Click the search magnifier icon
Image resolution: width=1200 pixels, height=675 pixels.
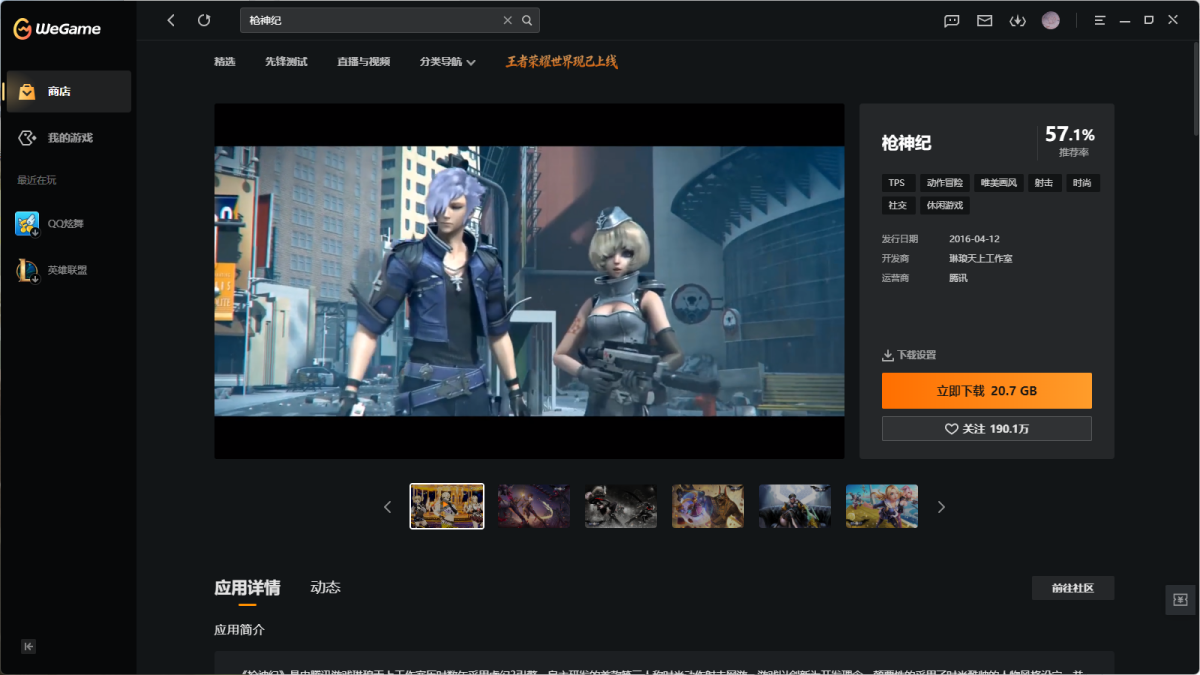click(x=527, y=20)
